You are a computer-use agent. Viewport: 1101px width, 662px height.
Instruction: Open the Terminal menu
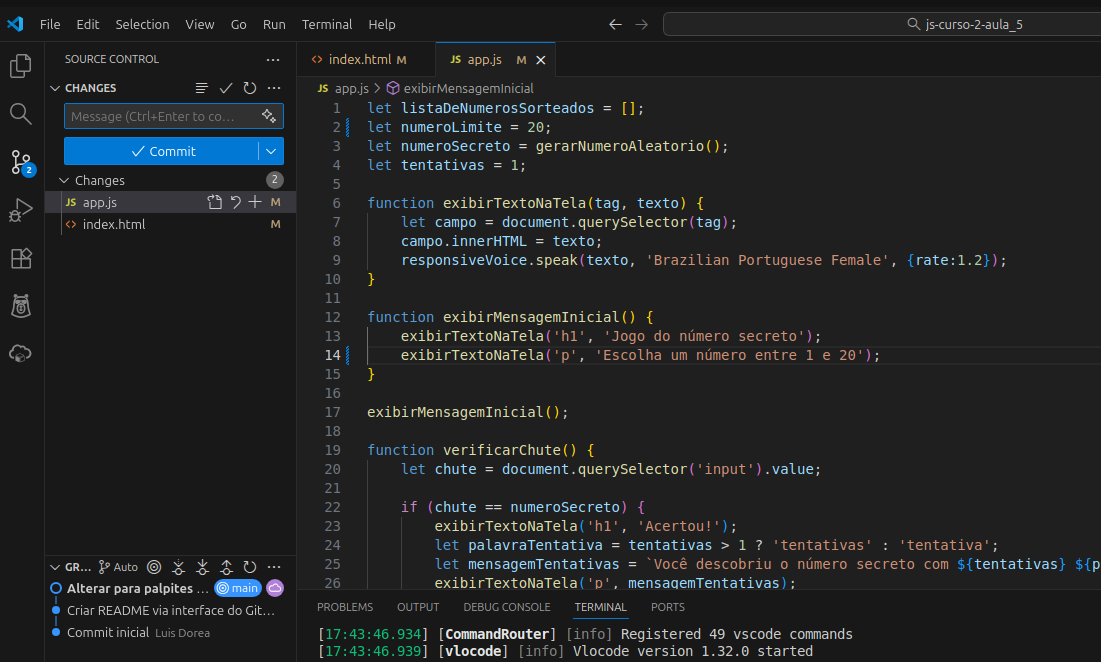(x=327, y=24)
